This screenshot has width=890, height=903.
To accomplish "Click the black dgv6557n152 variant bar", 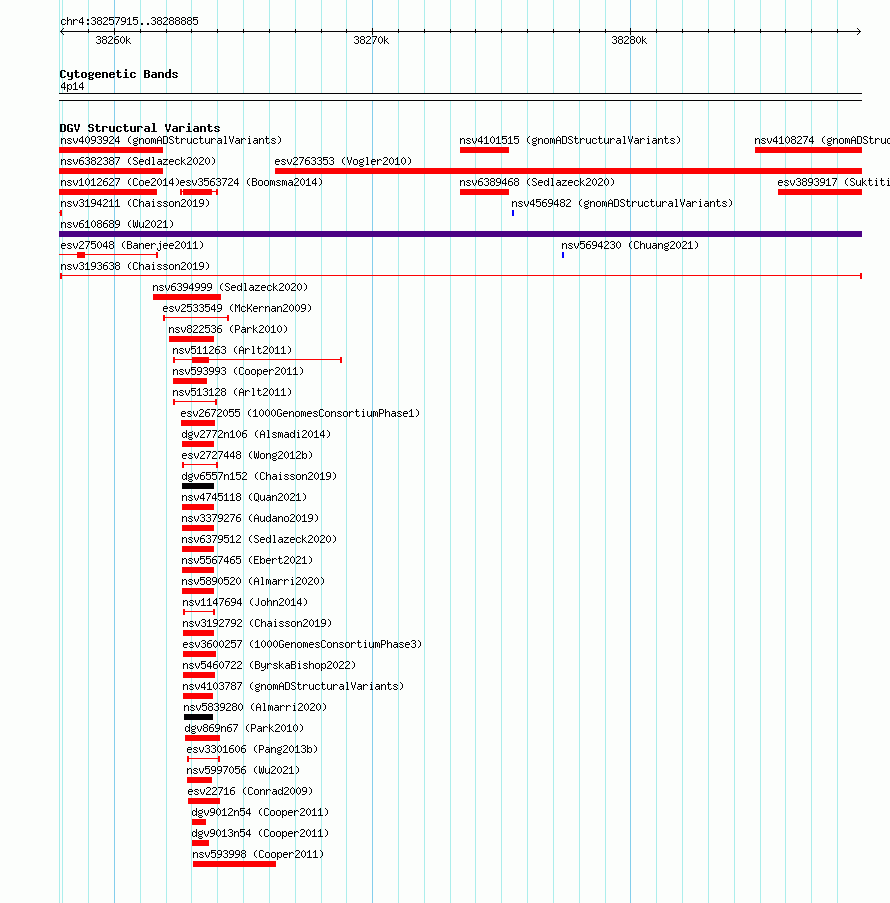I will (x=198, y=486).
